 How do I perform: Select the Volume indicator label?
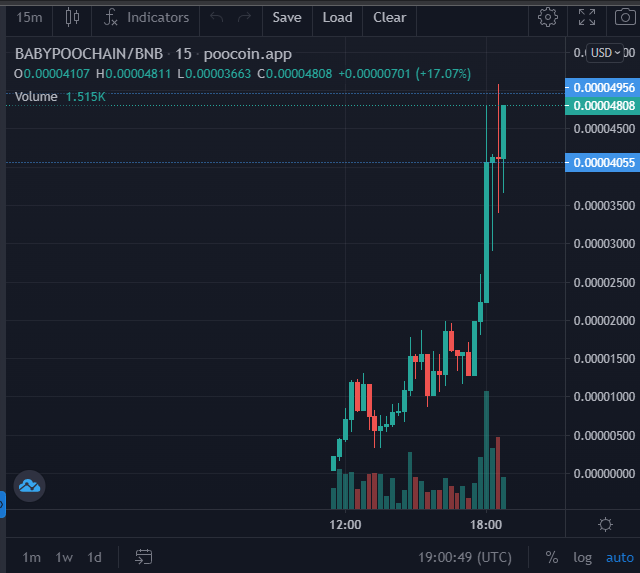pyautogui.click(x=36, y=97)
